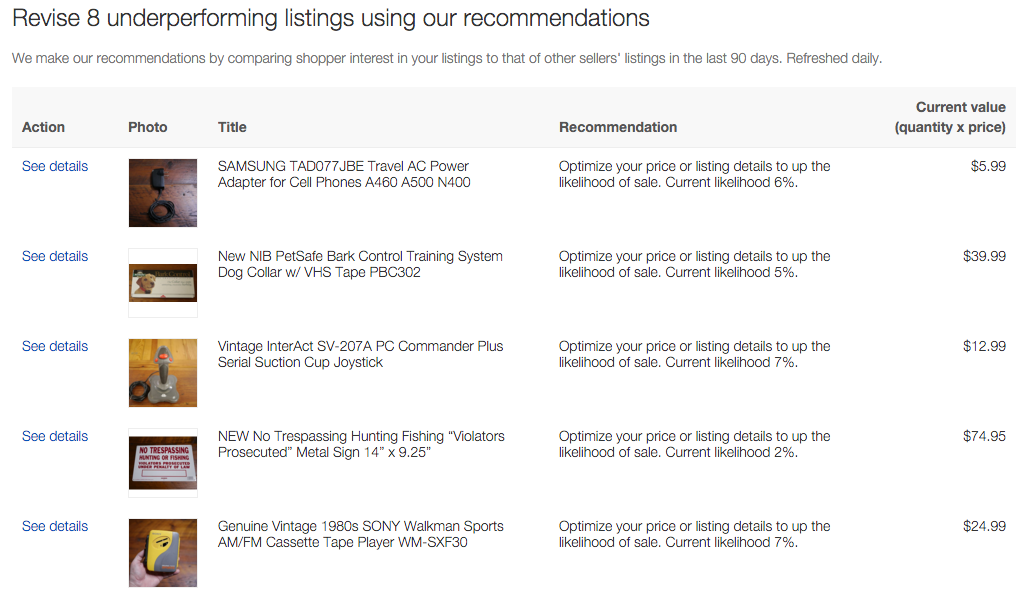
Task: Click the Action column header
Action: tap(43, 127)
